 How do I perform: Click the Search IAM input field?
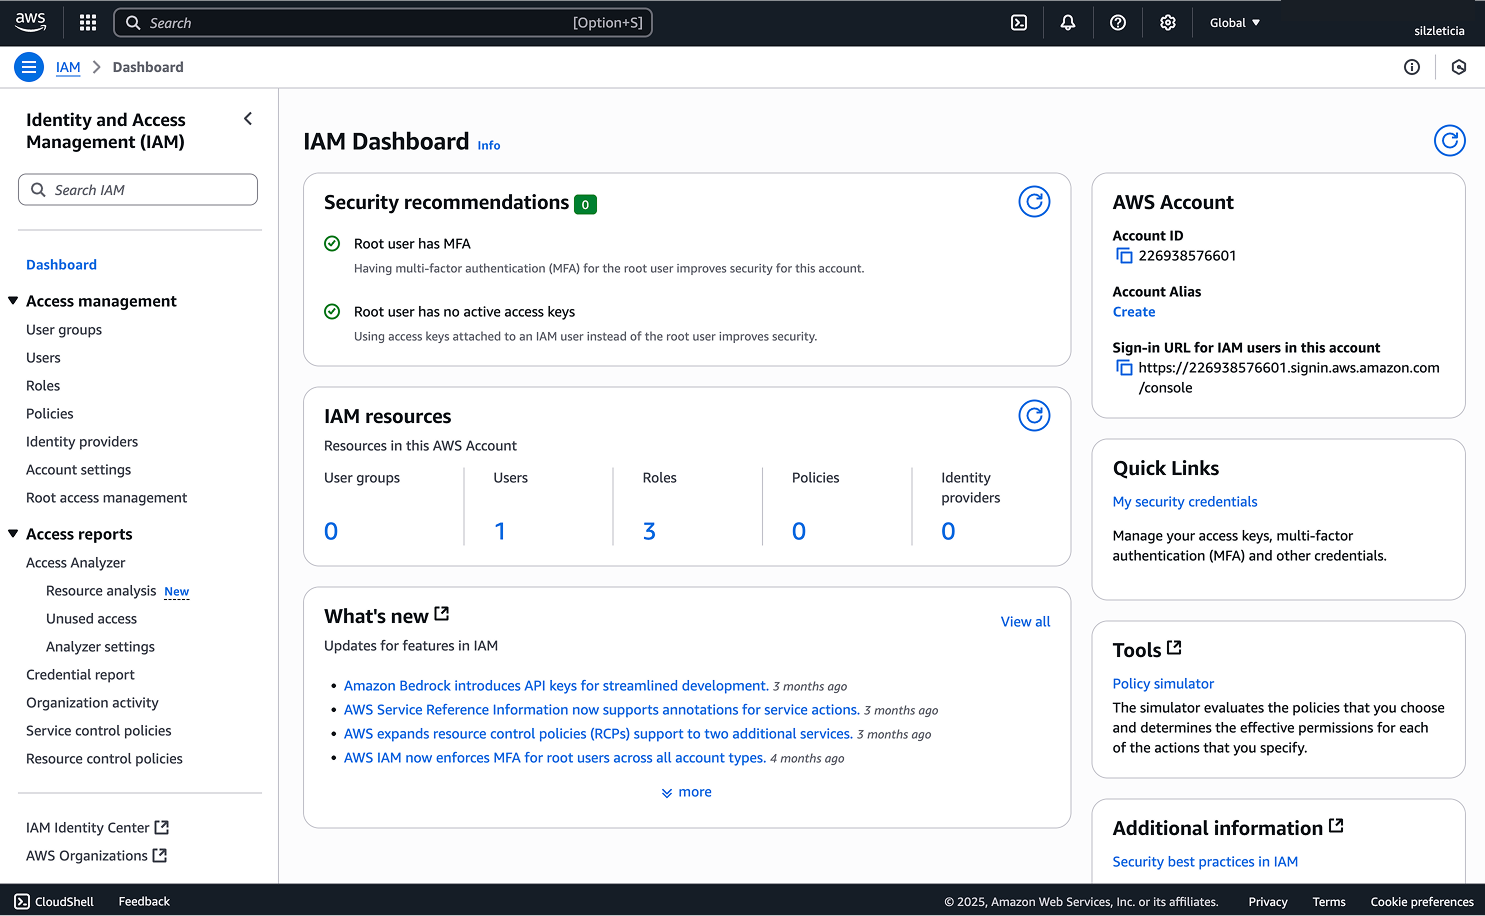pos(137,189)
